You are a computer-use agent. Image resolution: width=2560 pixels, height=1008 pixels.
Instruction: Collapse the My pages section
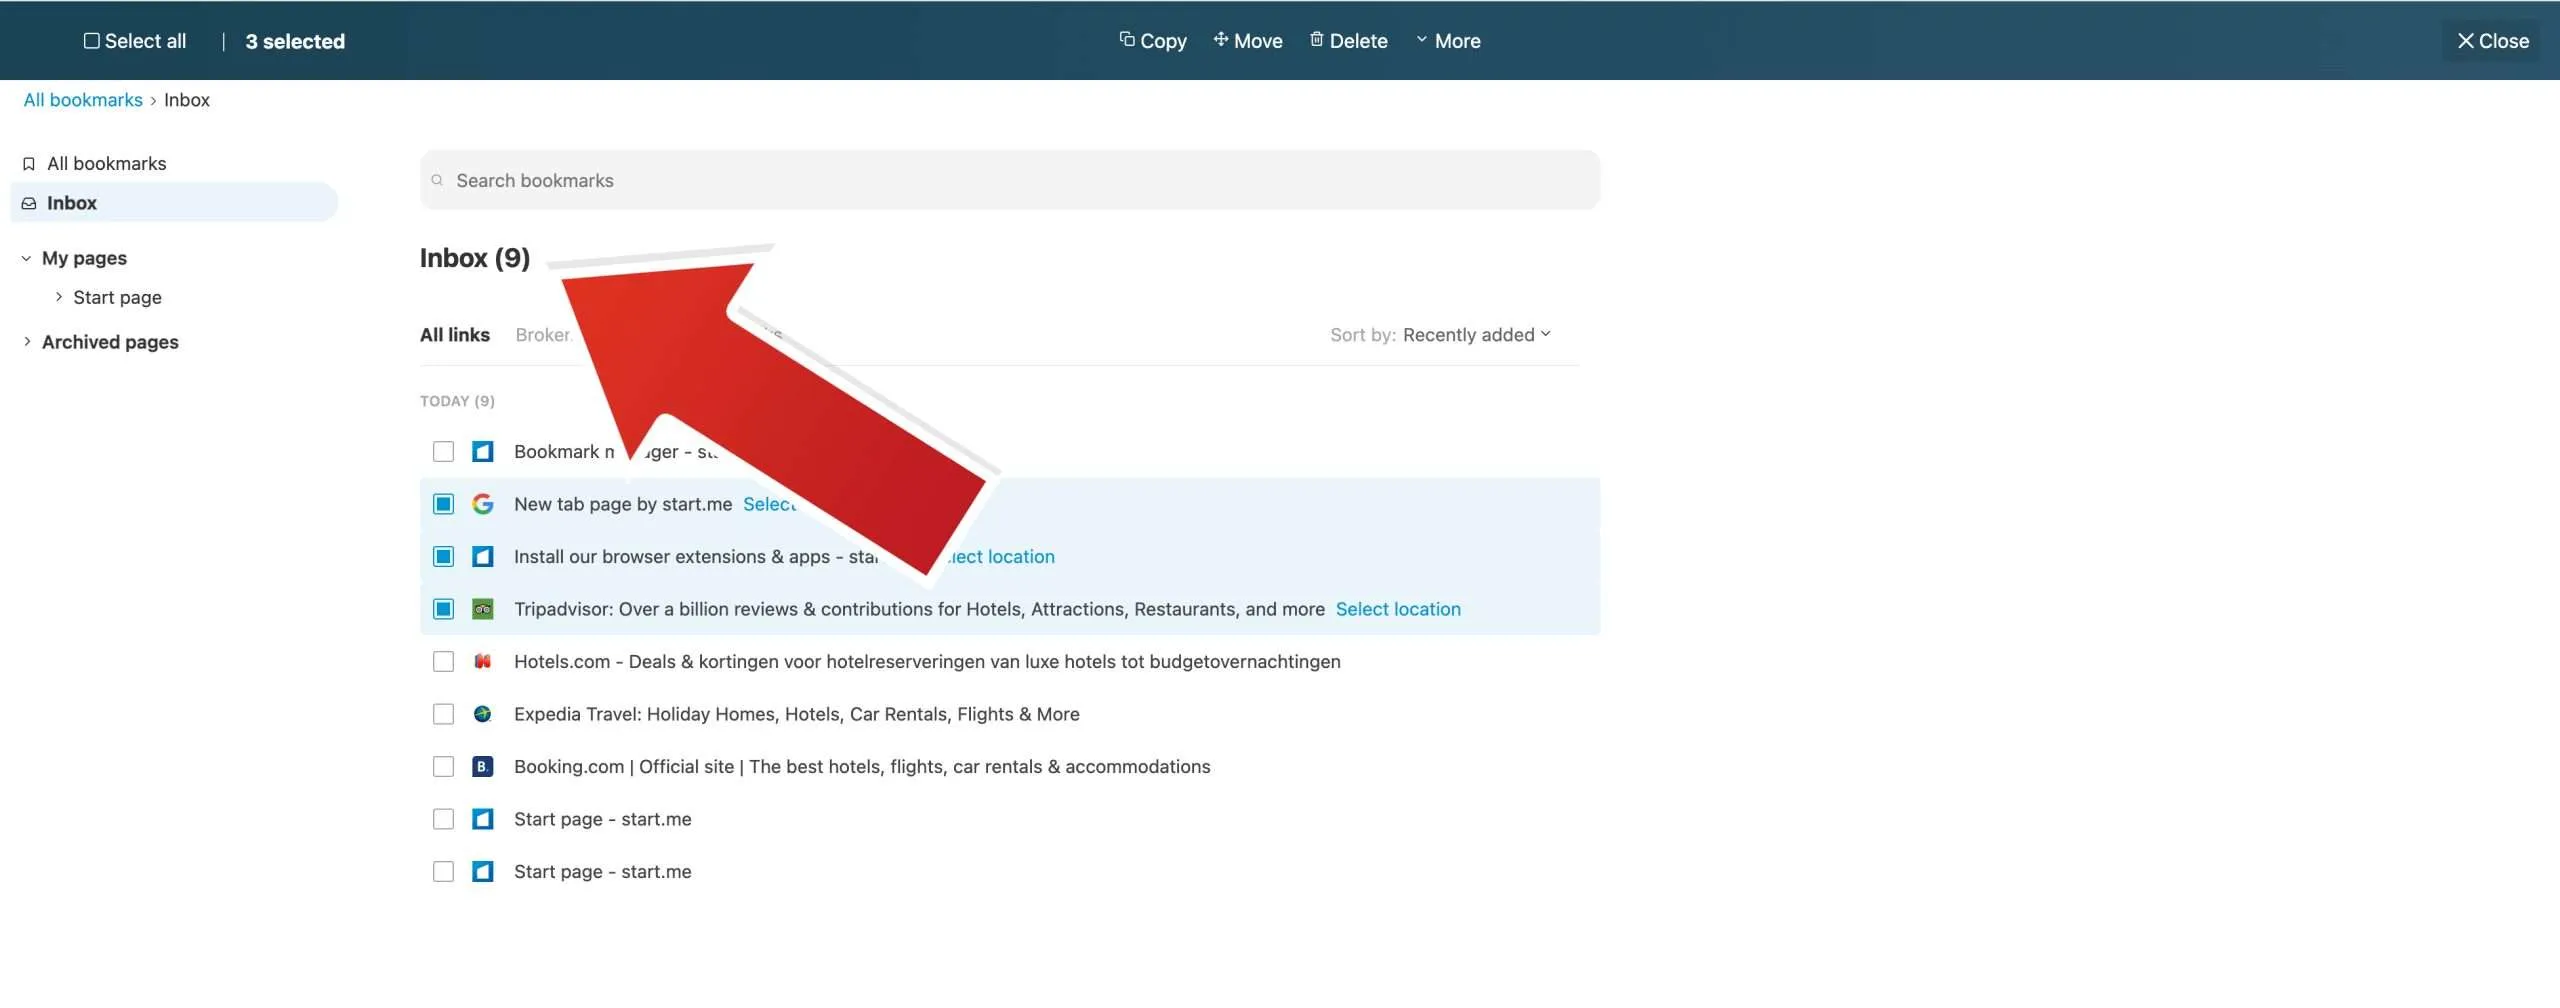pyautogui.click(x=25, y=257)
